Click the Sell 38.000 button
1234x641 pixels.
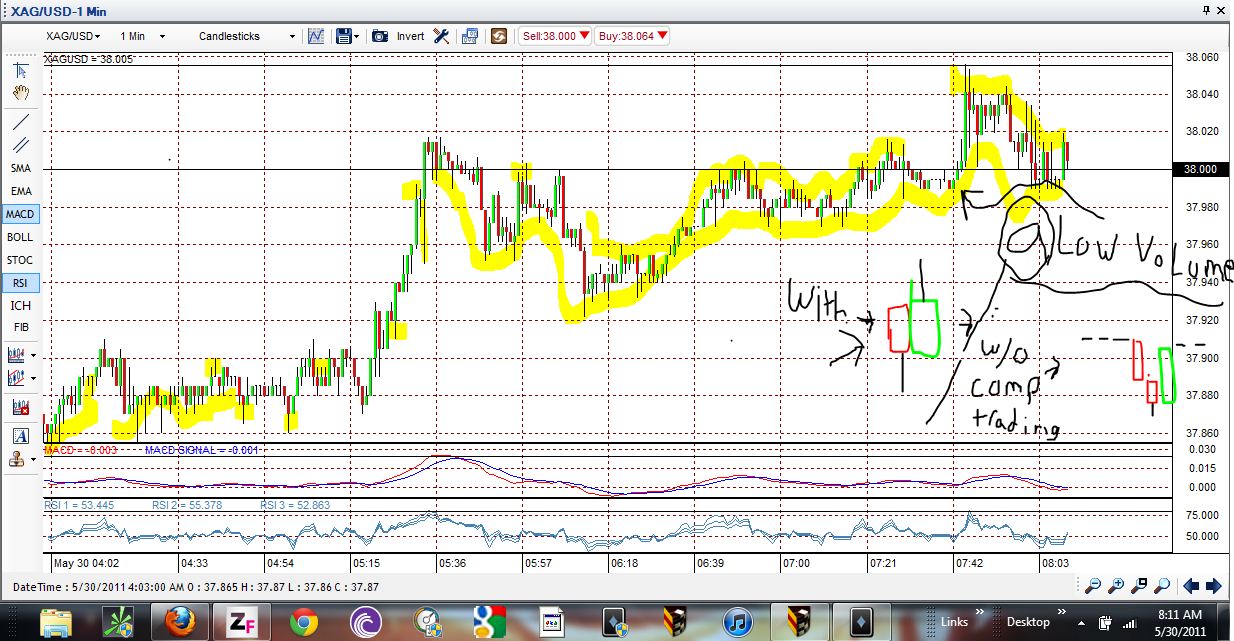(555, 35)
